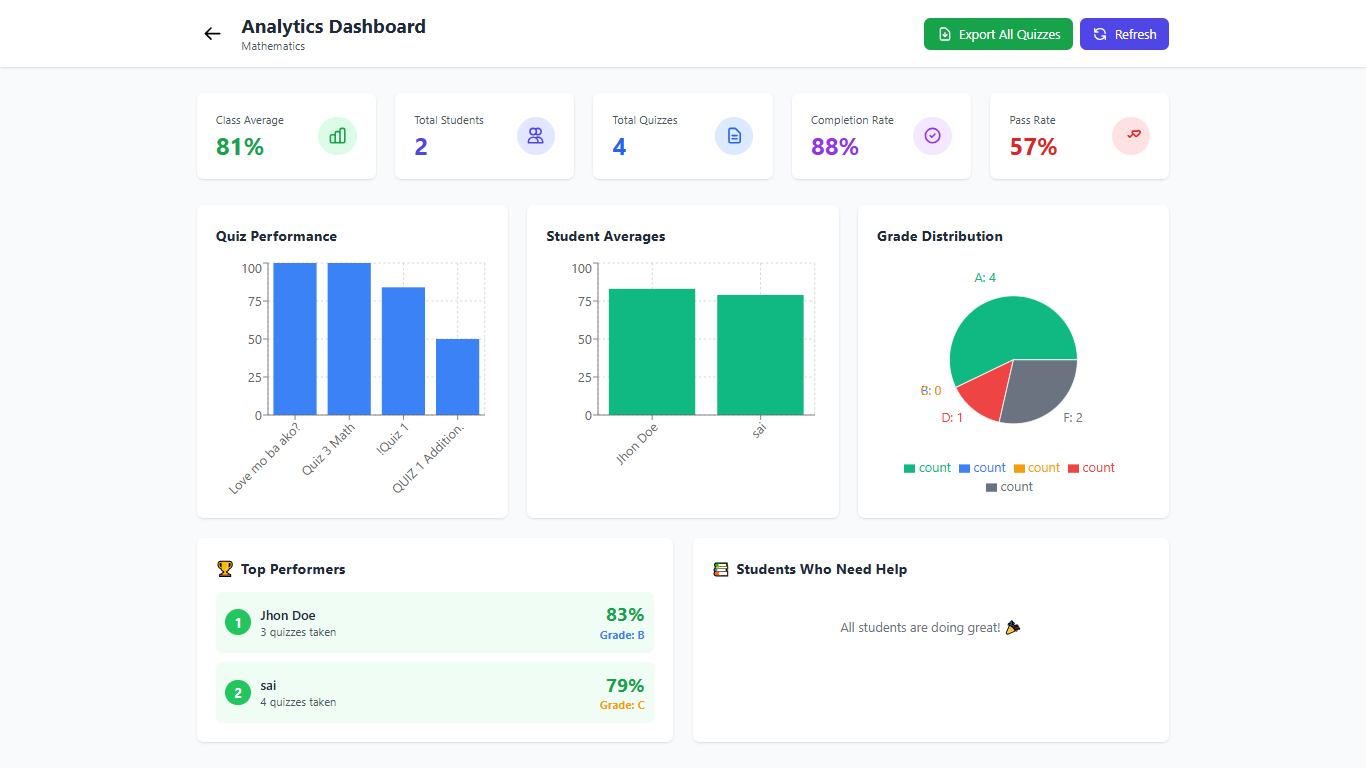Click the 'Quiz Performance' heading
Image resolution: width=1366 pixels, height=768 pixels.
pos(276,237)
